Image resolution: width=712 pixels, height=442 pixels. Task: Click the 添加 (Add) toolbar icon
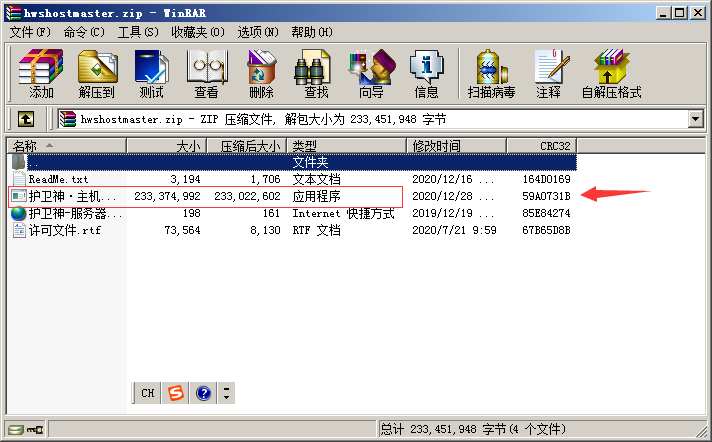click(41, 74)
